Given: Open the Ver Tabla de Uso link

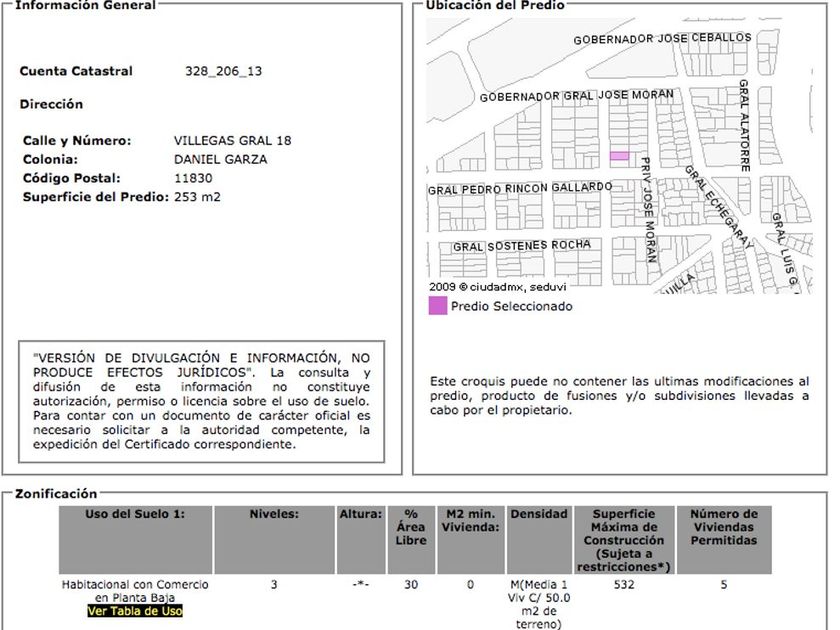Looking at the screenshot, I should tap(135, 611).
